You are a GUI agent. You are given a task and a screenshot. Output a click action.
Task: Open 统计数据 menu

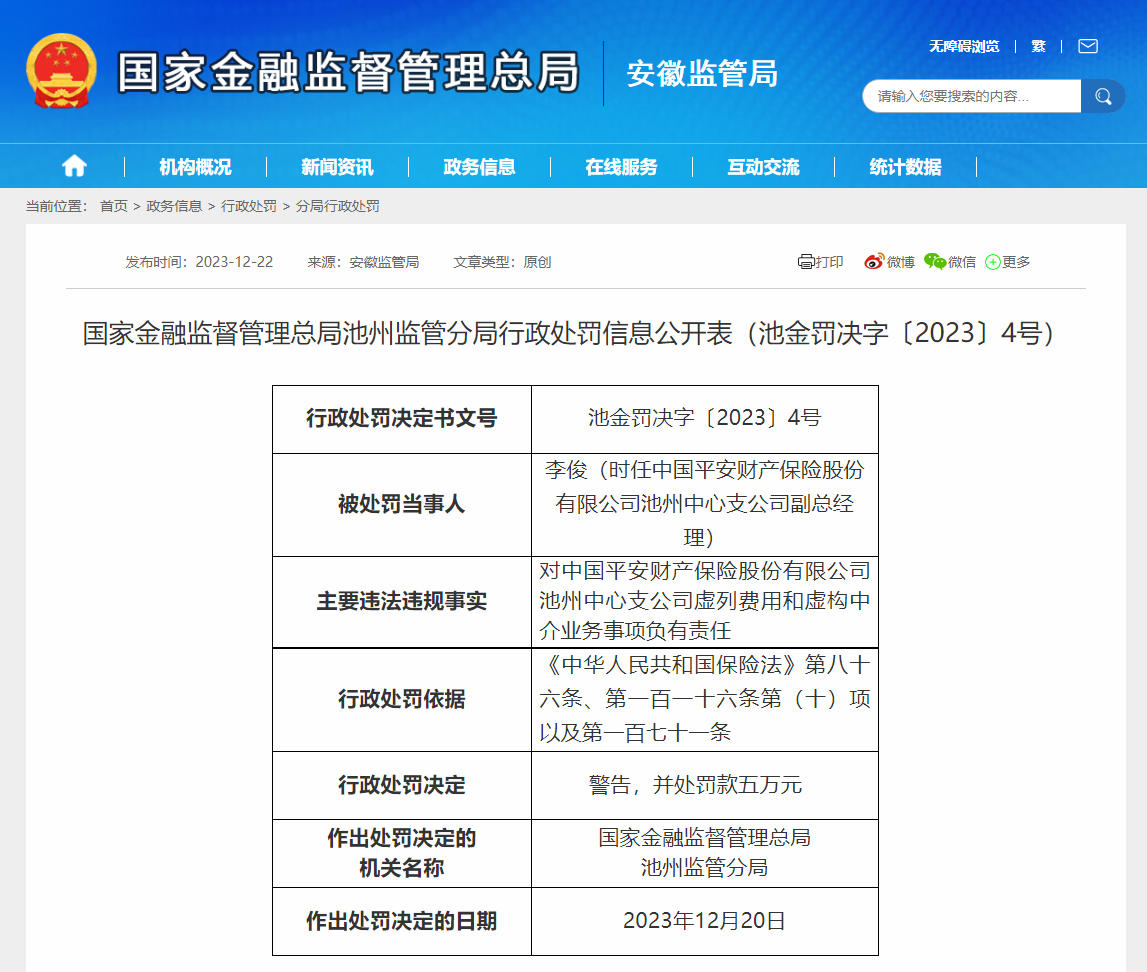[905, 167]
